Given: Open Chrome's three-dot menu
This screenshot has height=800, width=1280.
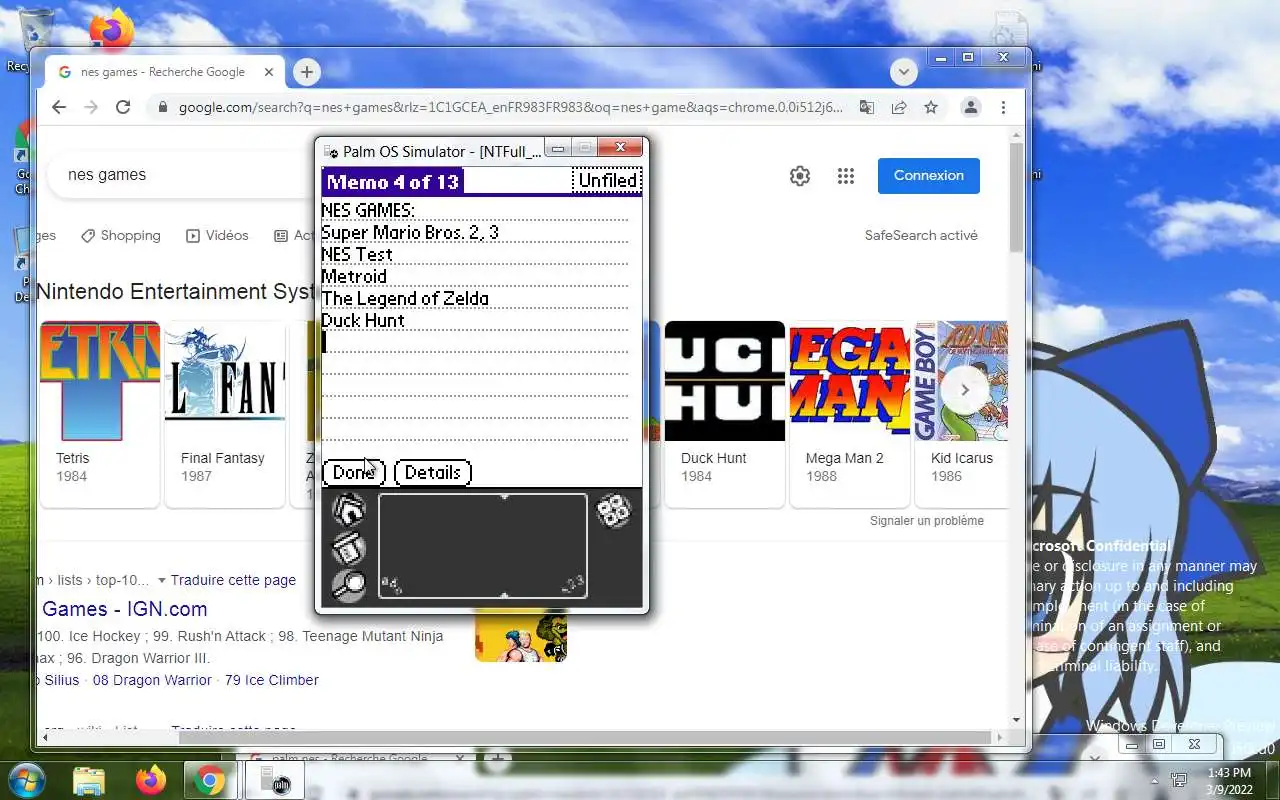Looking at the screenshot, I should pos(1003,107).
